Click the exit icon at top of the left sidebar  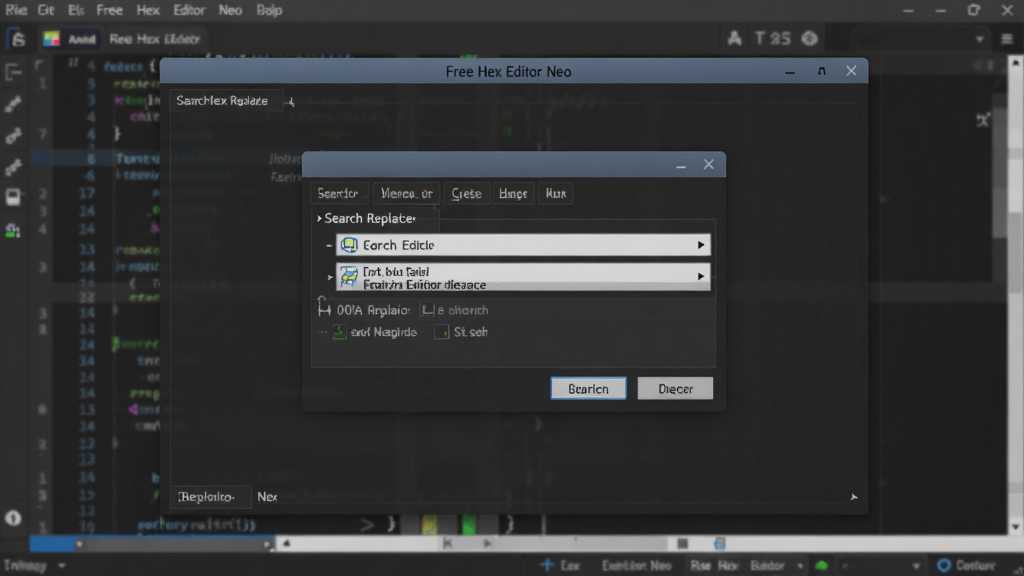tap(13, 72)
